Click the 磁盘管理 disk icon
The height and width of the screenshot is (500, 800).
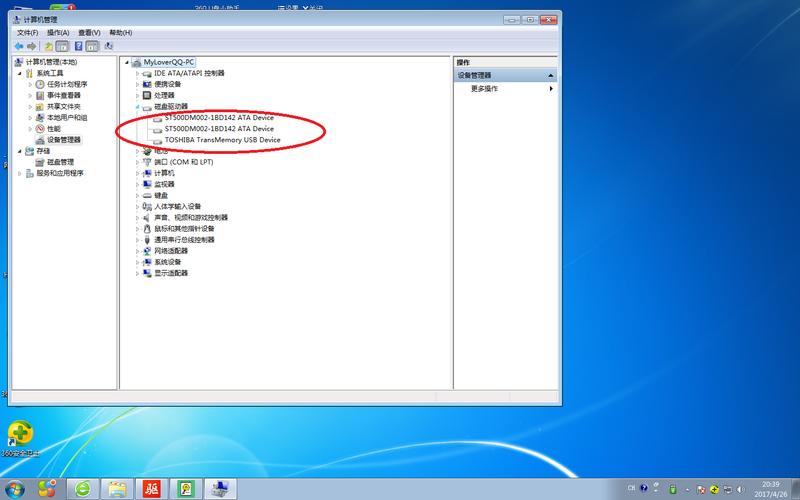pyautogui.click(x=40, y=162)
